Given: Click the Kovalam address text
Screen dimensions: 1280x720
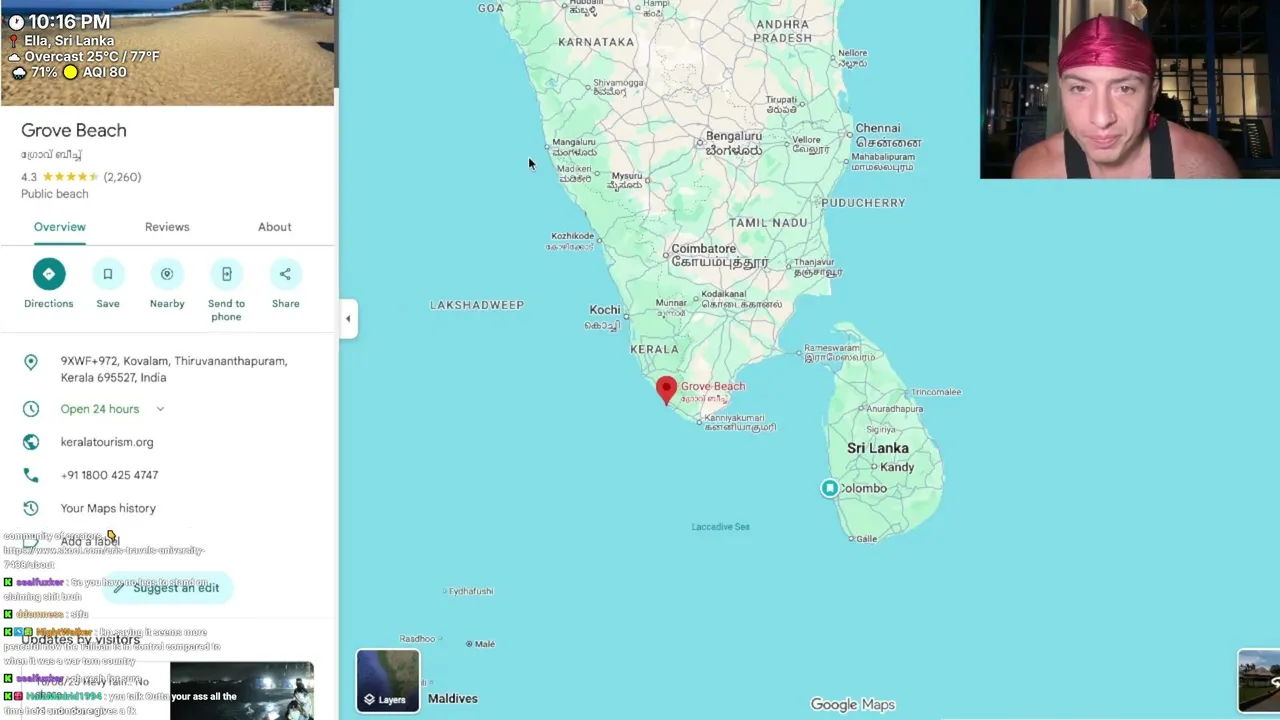Looking at the screenshot, I should pos(174,369).
